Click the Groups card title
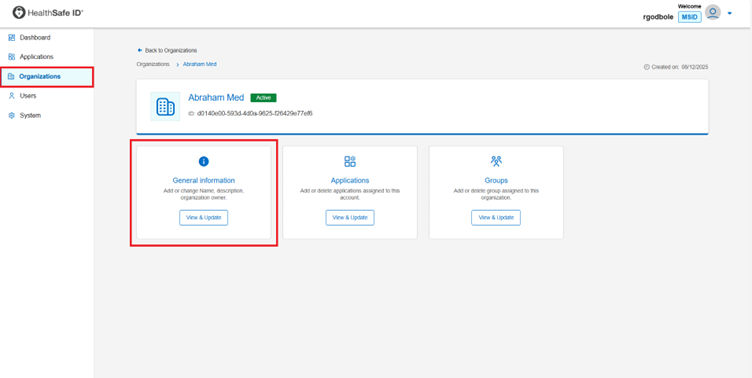Image resolution: width=752 pixels, height=378 pixels. pos(496,180)
